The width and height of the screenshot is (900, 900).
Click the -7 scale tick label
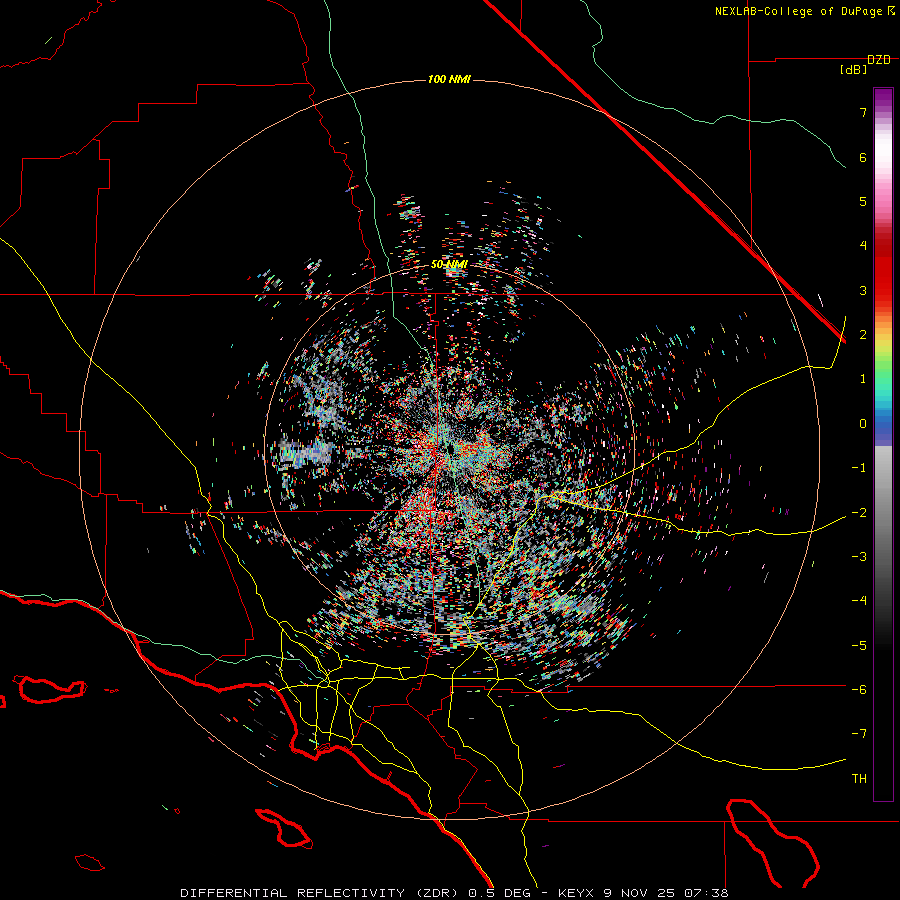coord(859,734)
